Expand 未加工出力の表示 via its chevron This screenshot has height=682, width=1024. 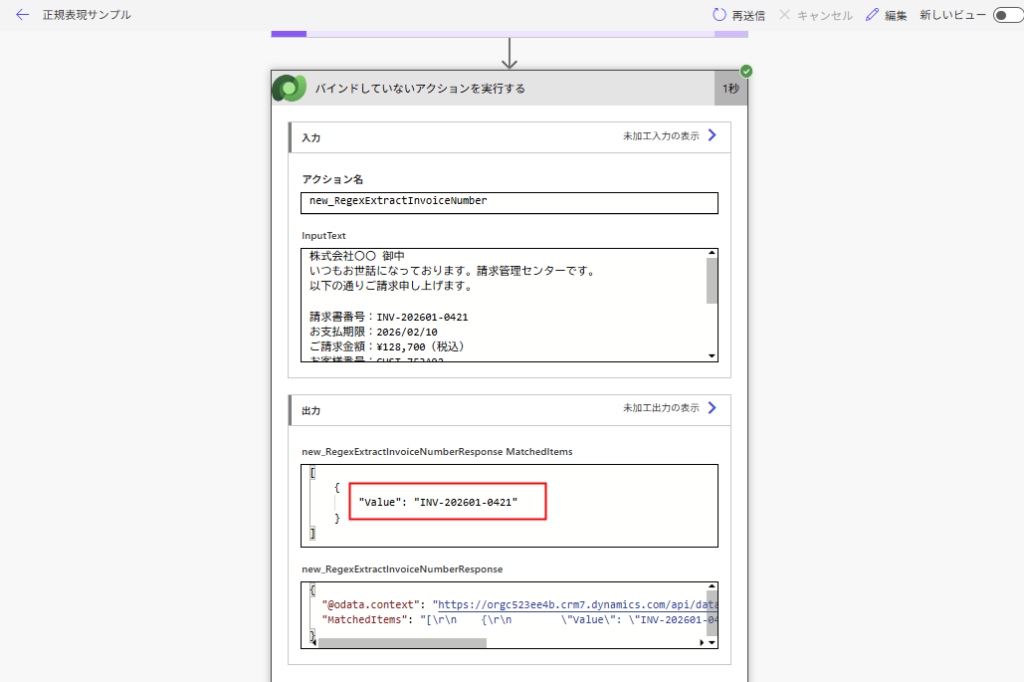(712, 408)
